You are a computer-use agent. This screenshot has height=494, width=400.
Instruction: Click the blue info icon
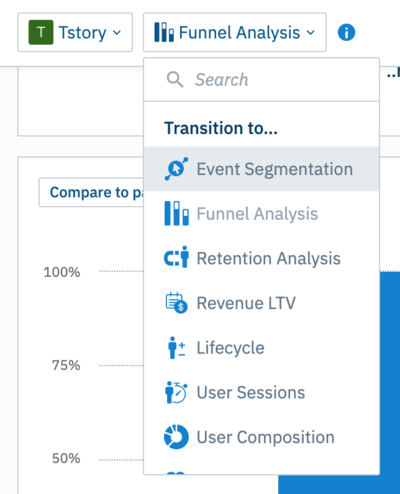point(346,32)
